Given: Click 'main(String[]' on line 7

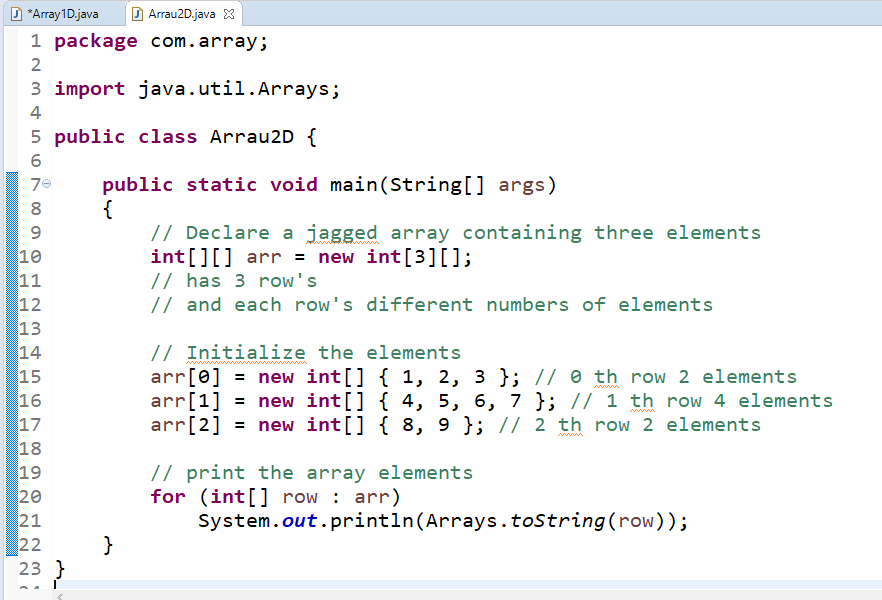Looking at the screenshot, I should [407, 185].
